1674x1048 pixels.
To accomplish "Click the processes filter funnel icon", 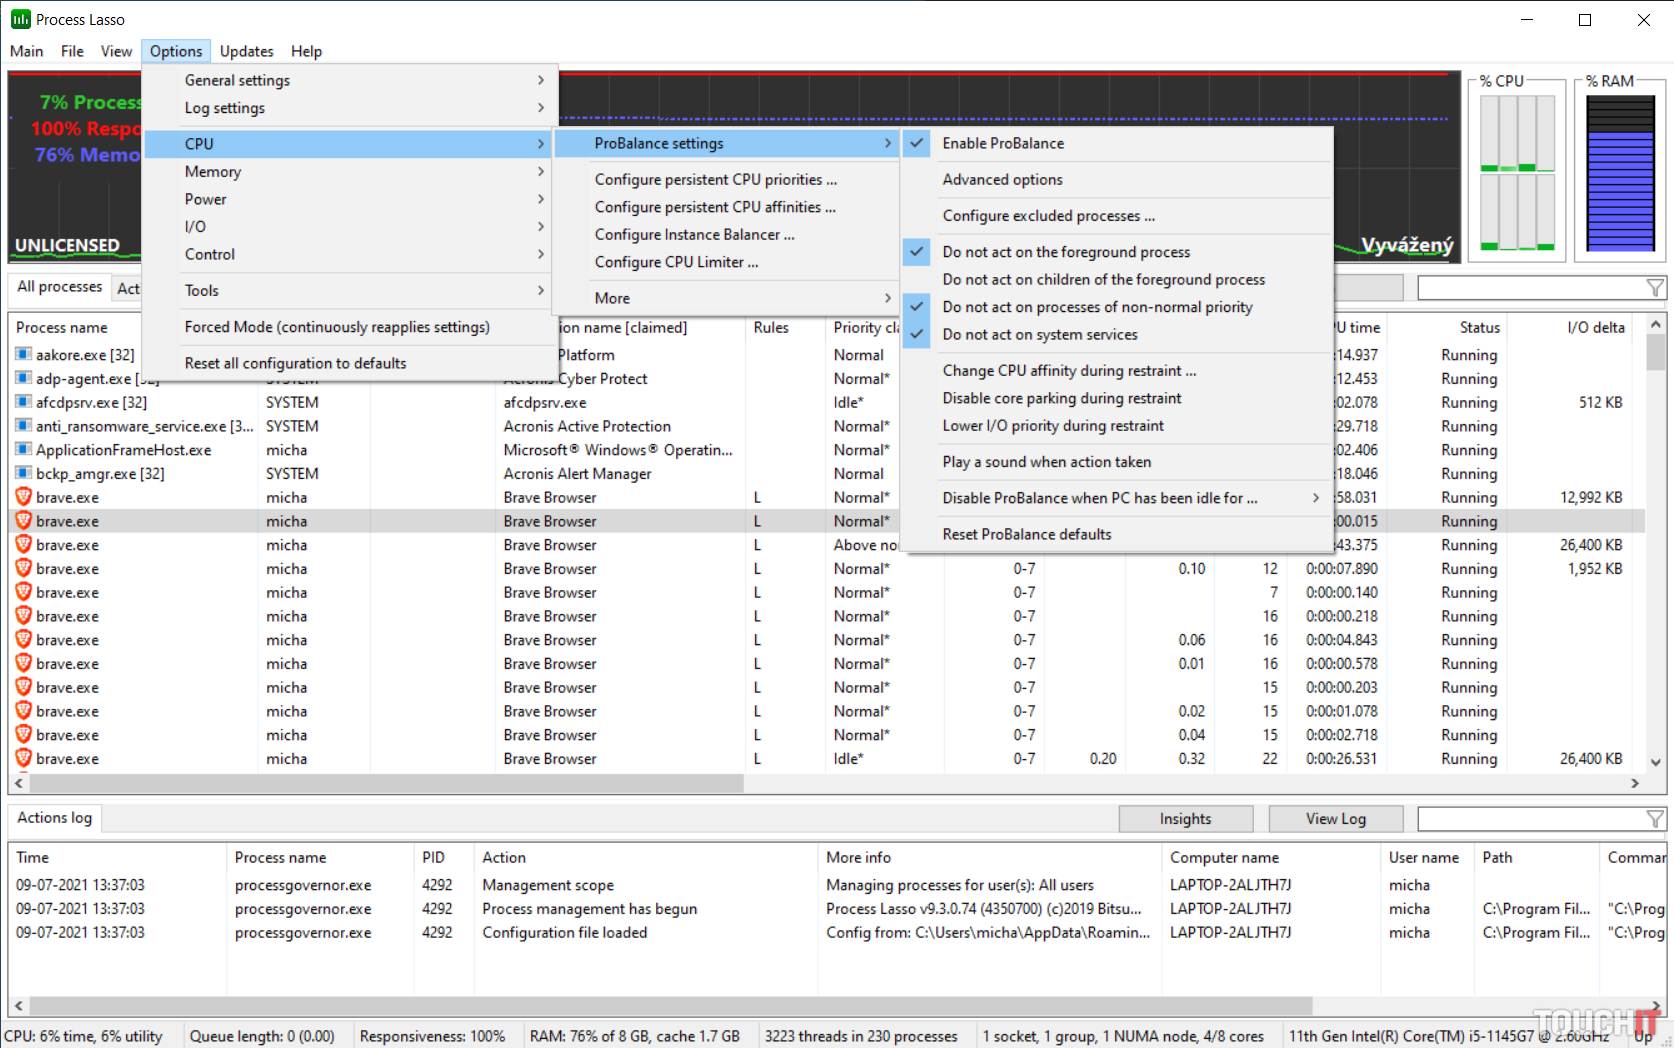I will (x=1655, y=288).
